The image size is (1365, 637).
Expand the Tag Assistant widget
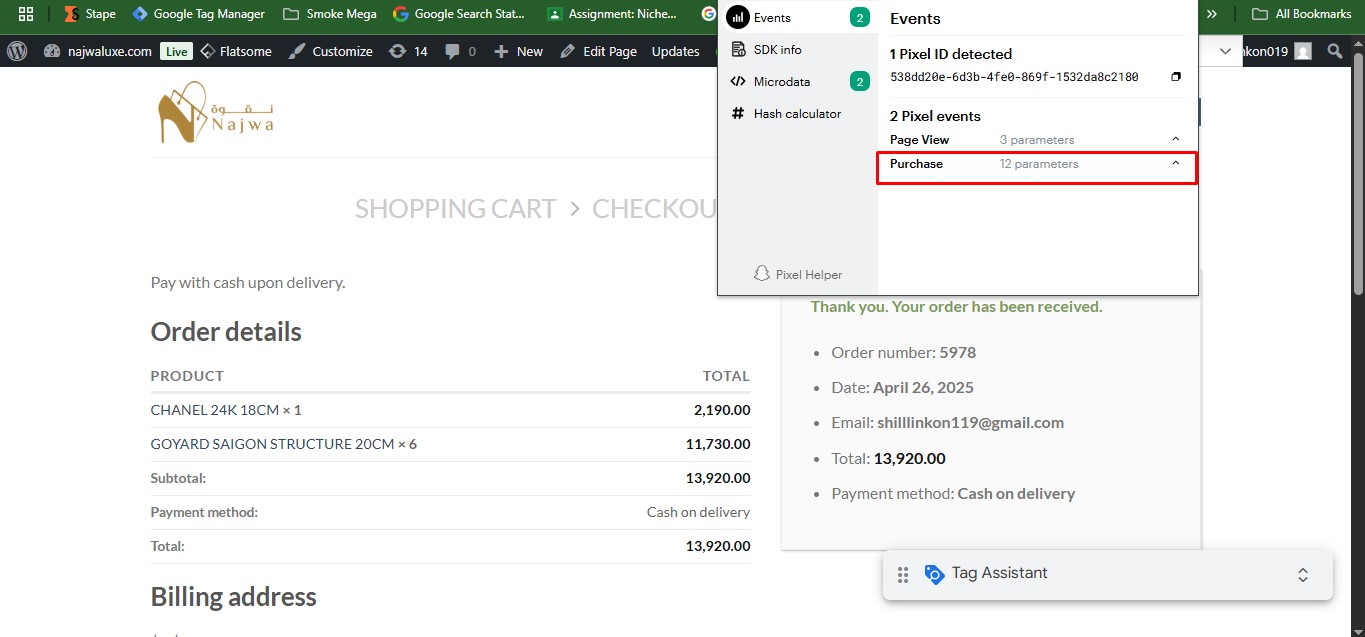(1302, 575)
